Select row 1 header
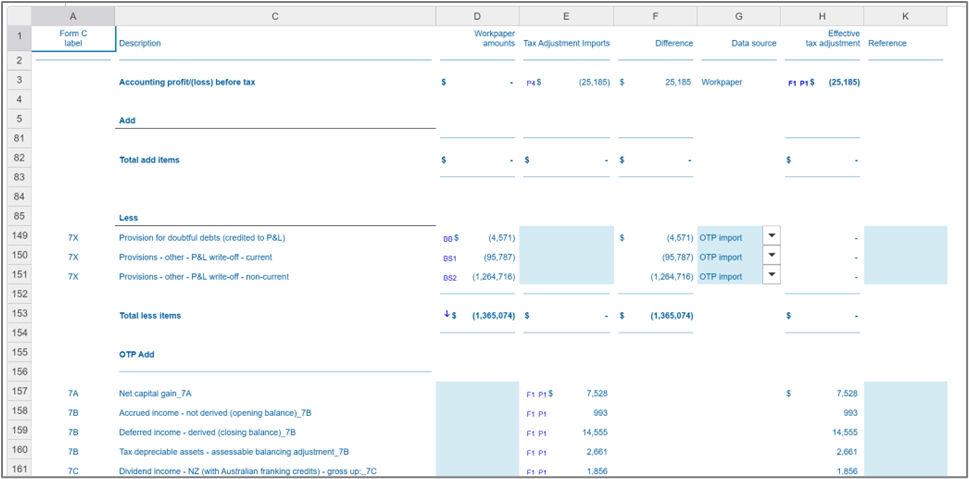969x479 pixels. click(20, 38)
